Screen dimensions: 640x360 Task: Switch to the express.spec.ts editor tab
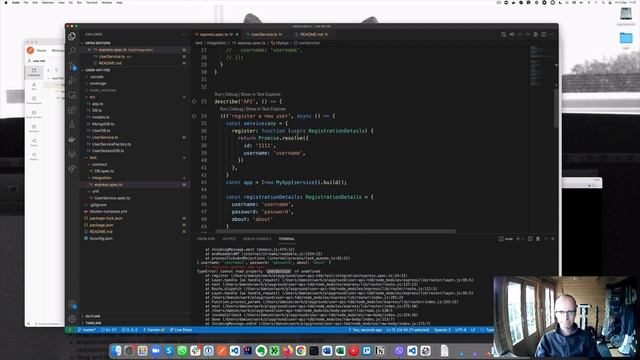tap(216, 34)
